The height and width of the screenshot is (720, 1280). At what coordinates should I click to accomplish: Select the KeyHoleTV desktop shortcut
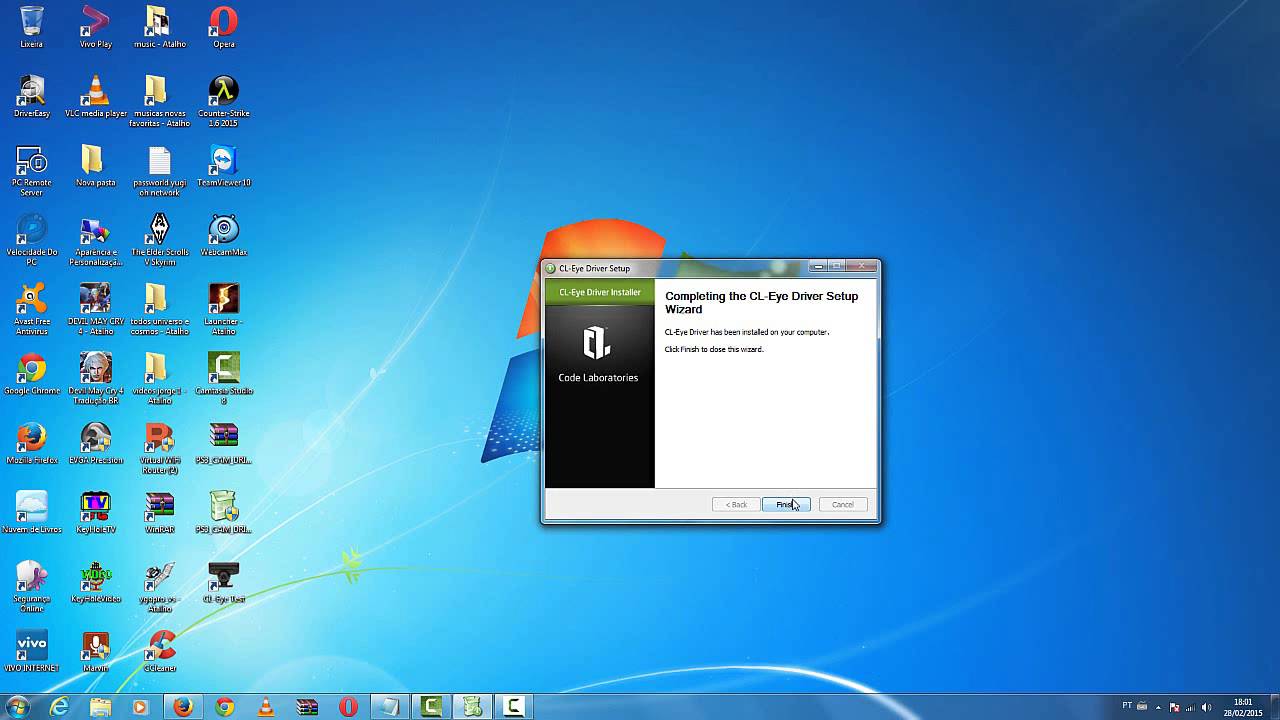tap(95, 511)
